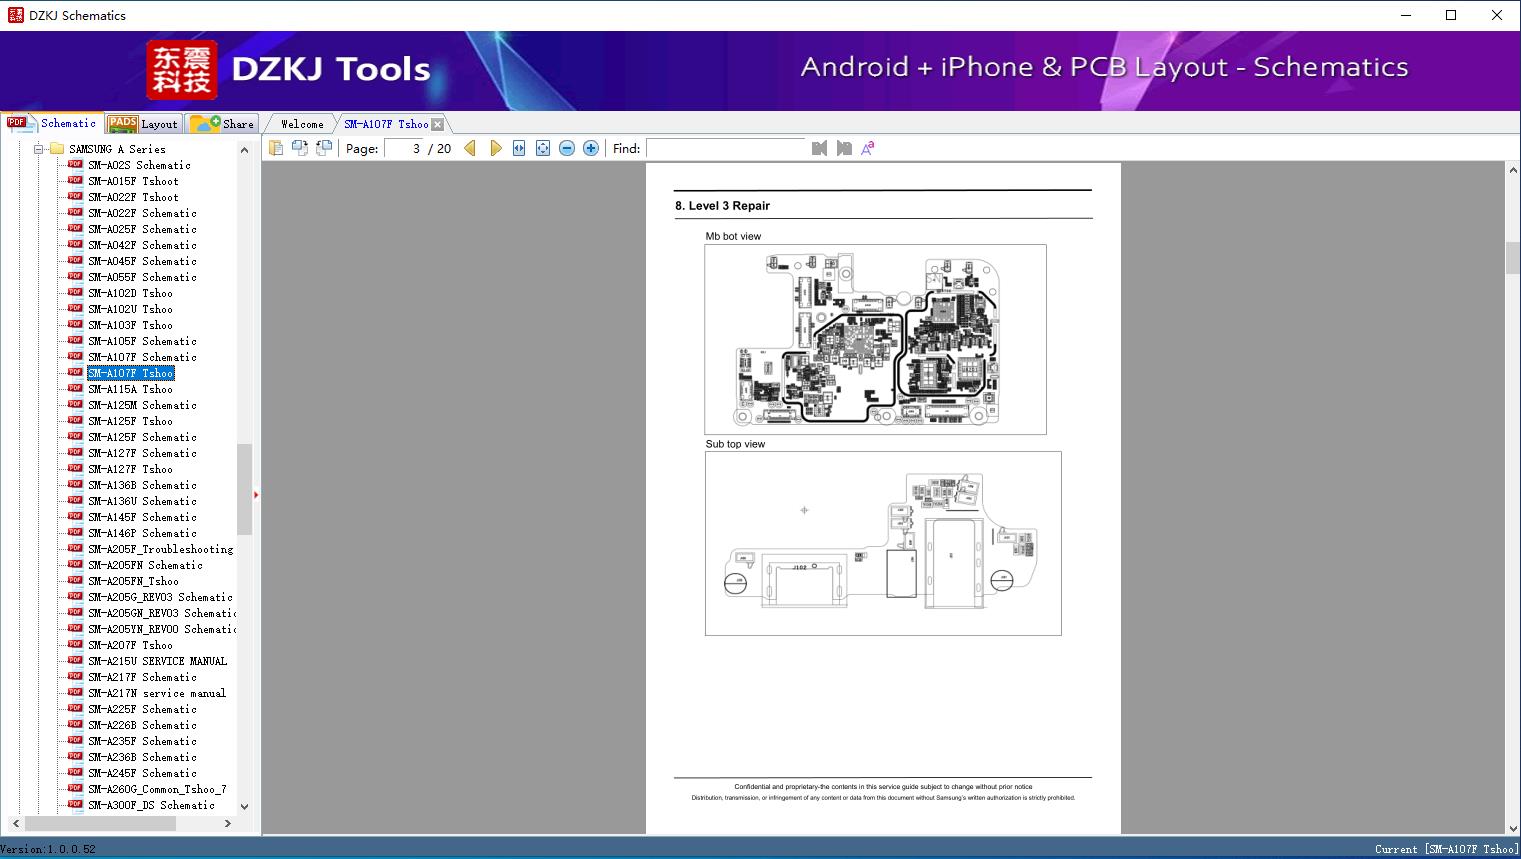1521x859 pixels.
Task: Find next match icon
Action: pyautogui.click(x=844, y=148)
